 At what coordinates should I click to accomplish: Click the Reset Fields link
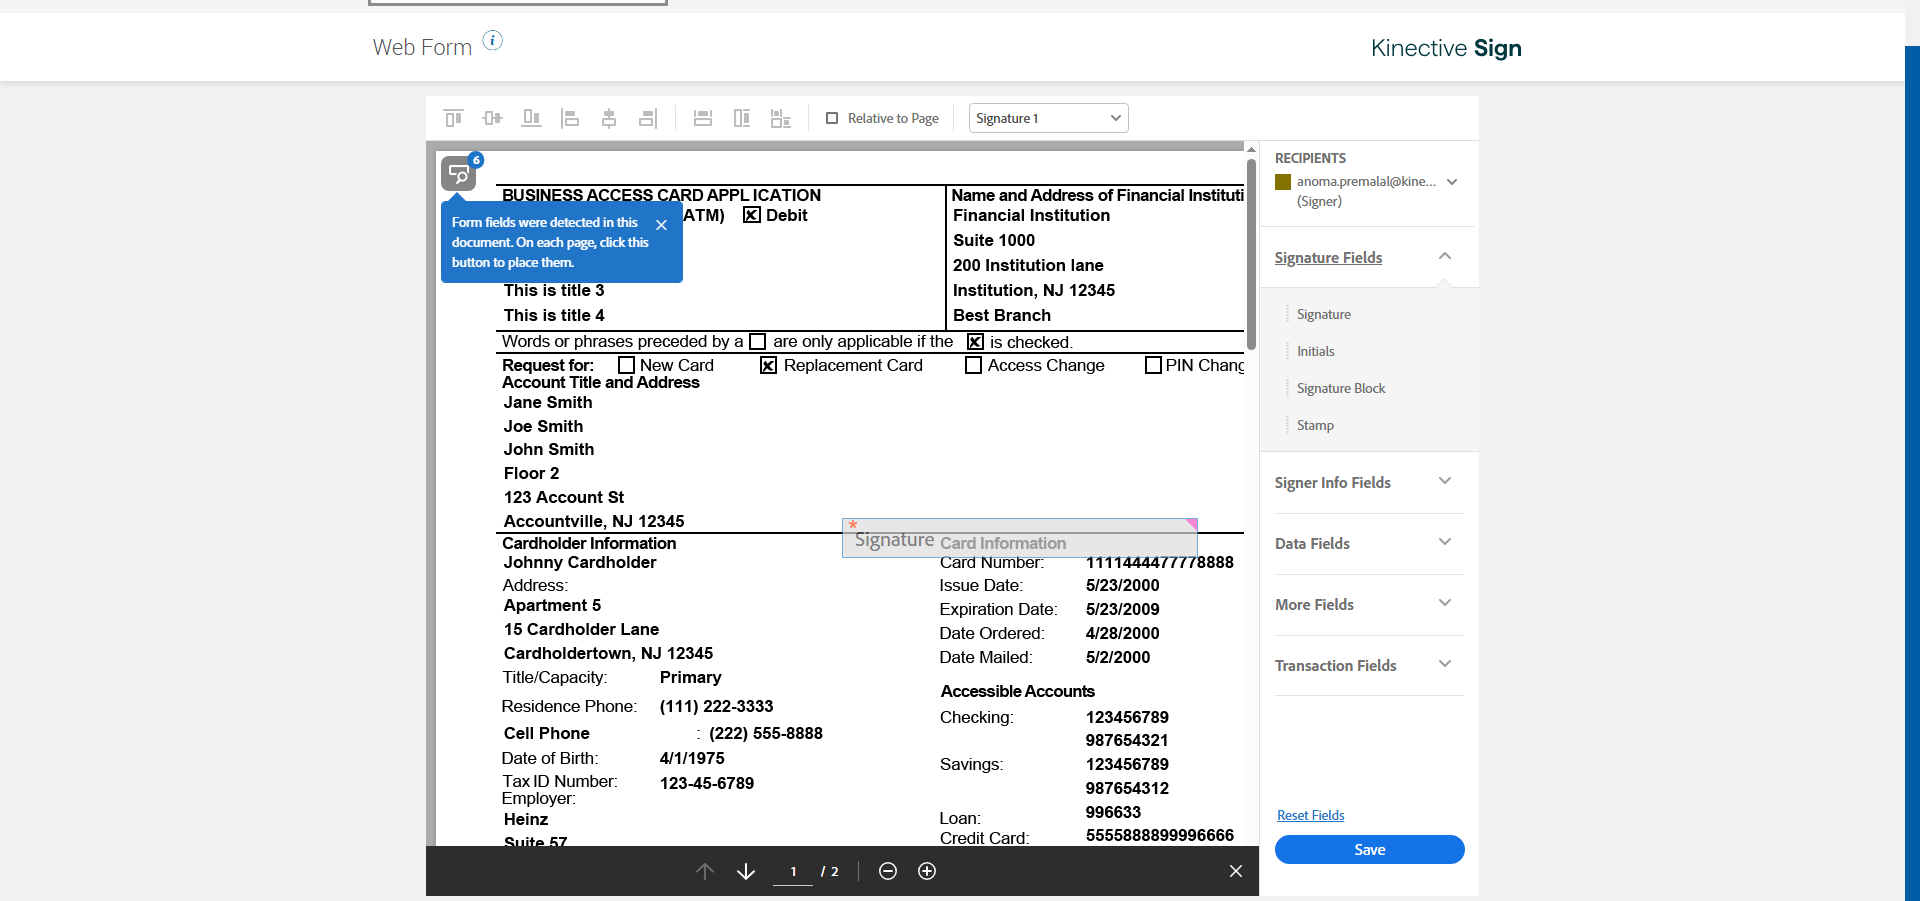coord(1310,815)
